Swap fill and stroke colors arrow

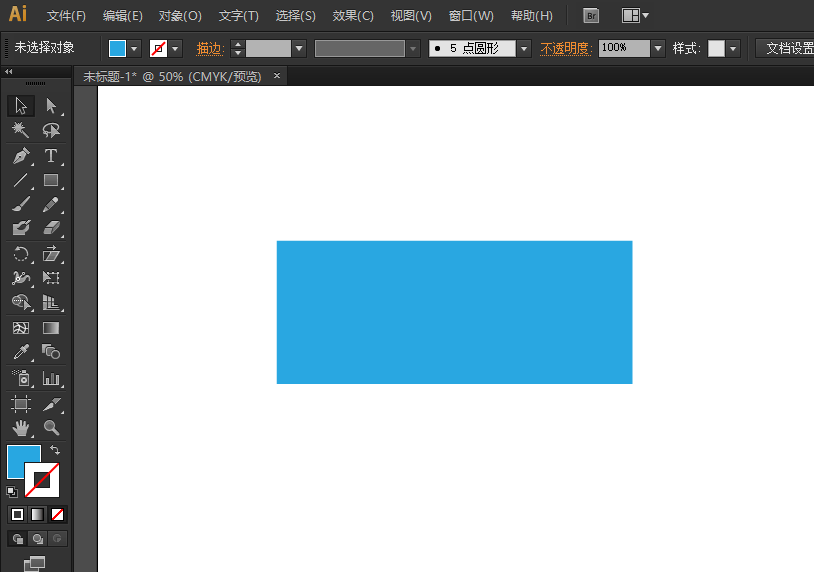[x=55, y=450]
